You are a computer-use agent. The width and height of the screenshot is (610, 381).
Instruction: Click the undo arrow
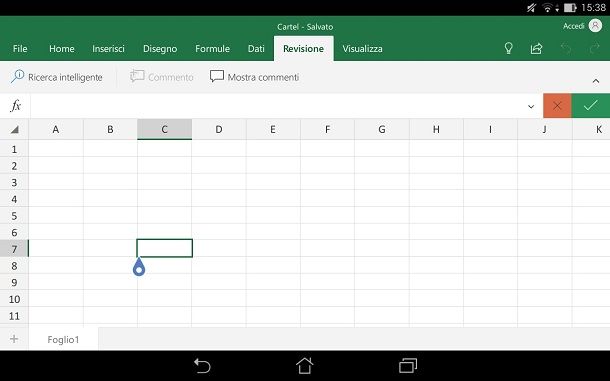(566, 49)
